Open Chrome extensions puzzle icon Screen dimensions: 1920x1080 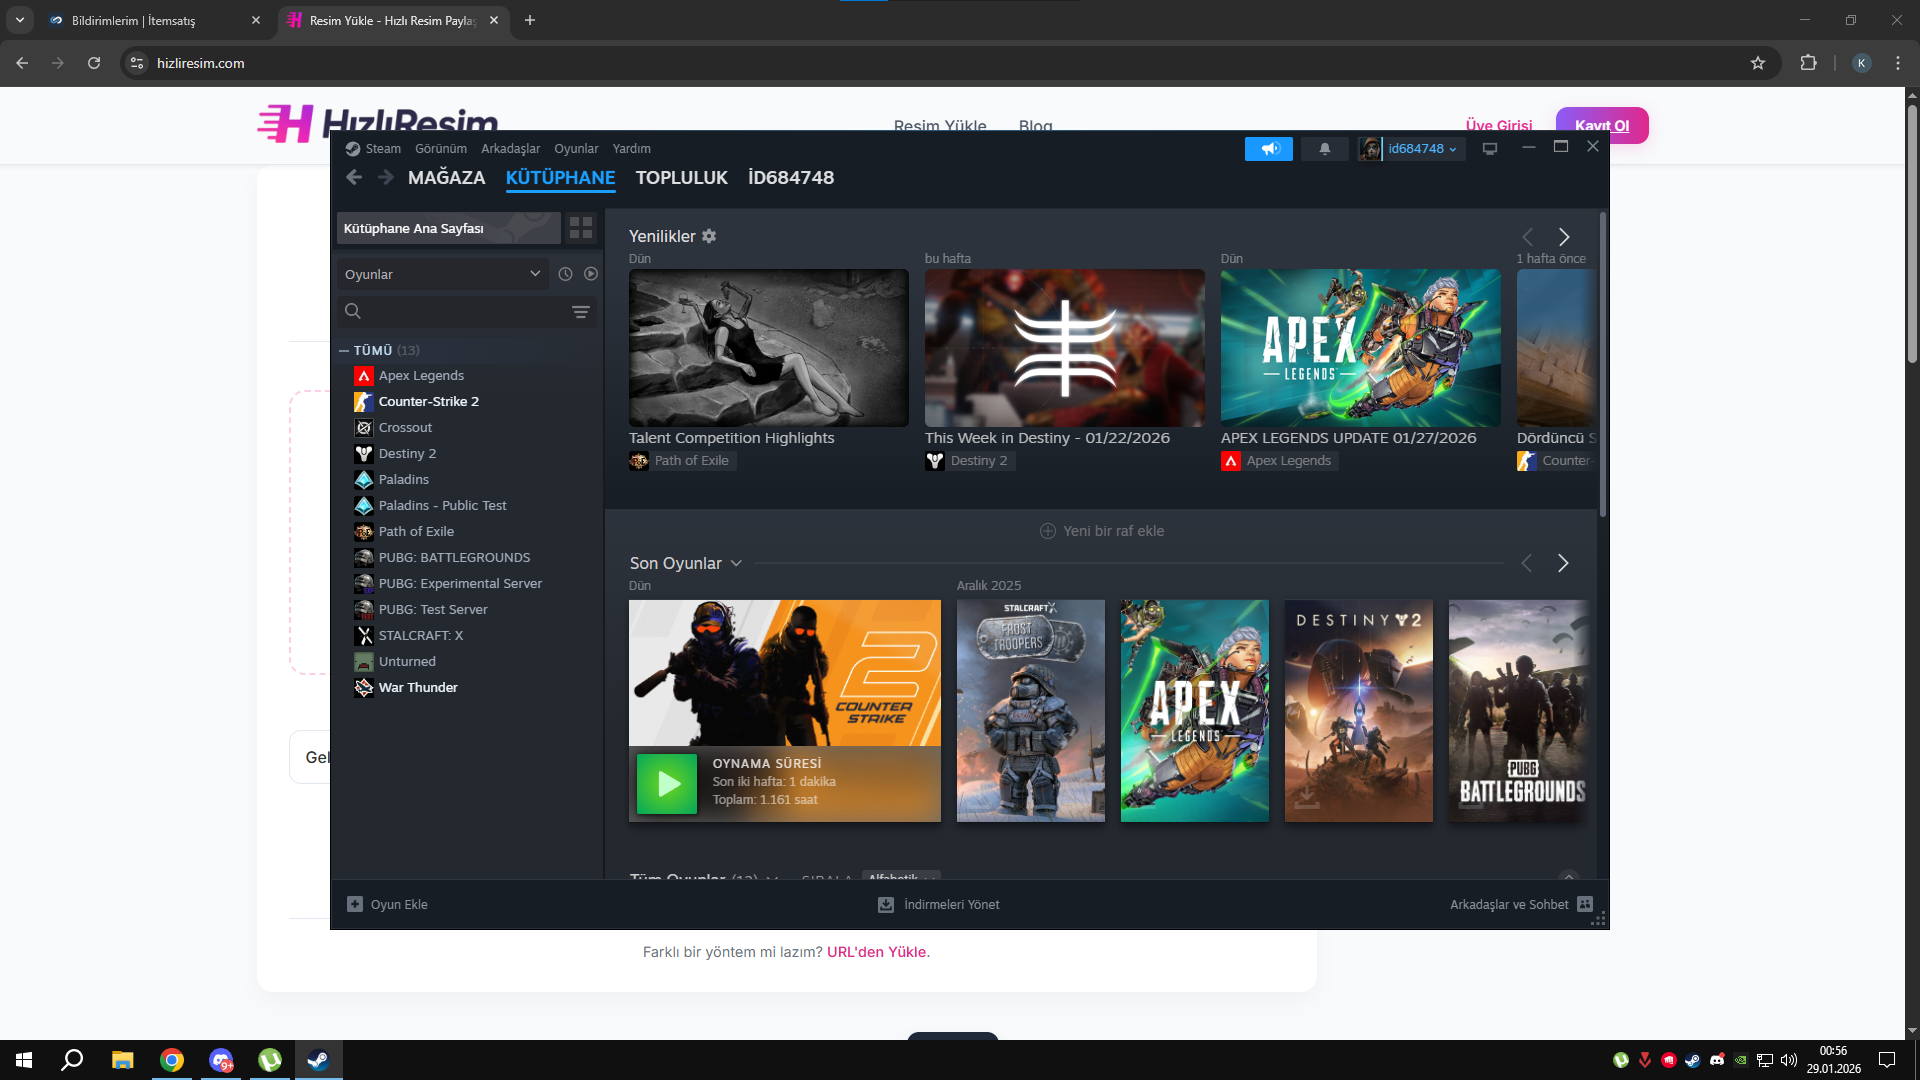[1808, 63]
